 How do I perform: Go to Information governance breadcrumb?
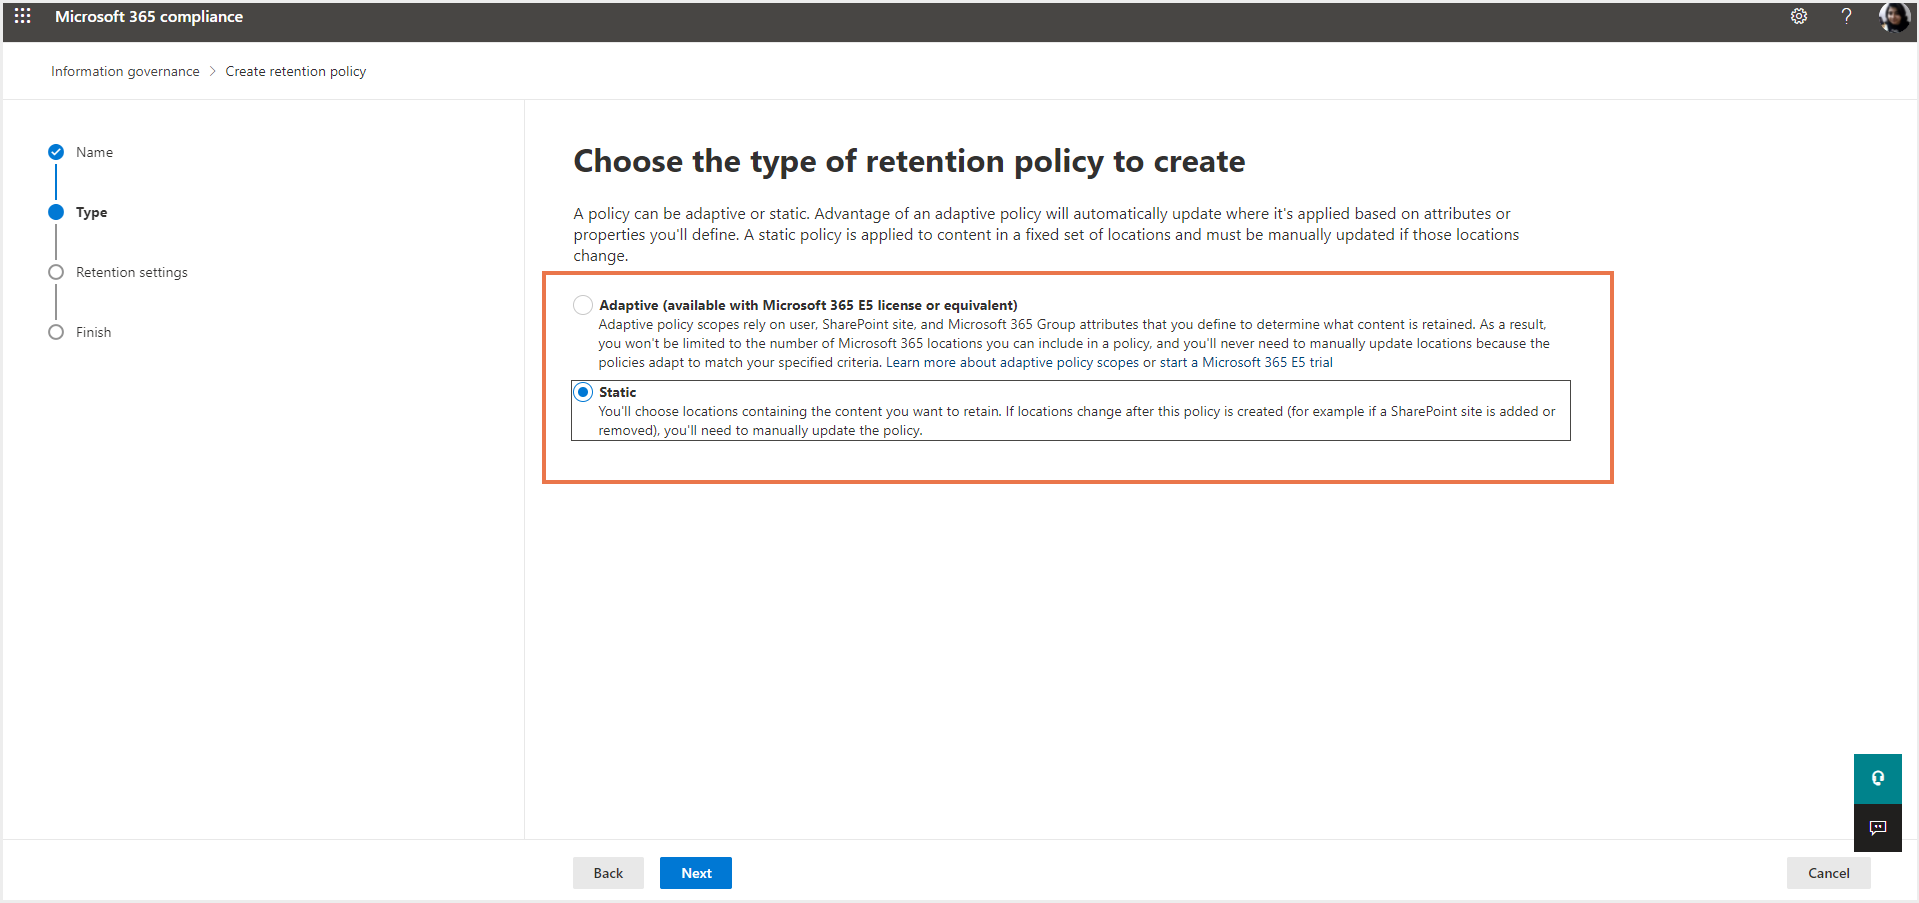coord(125,71)
